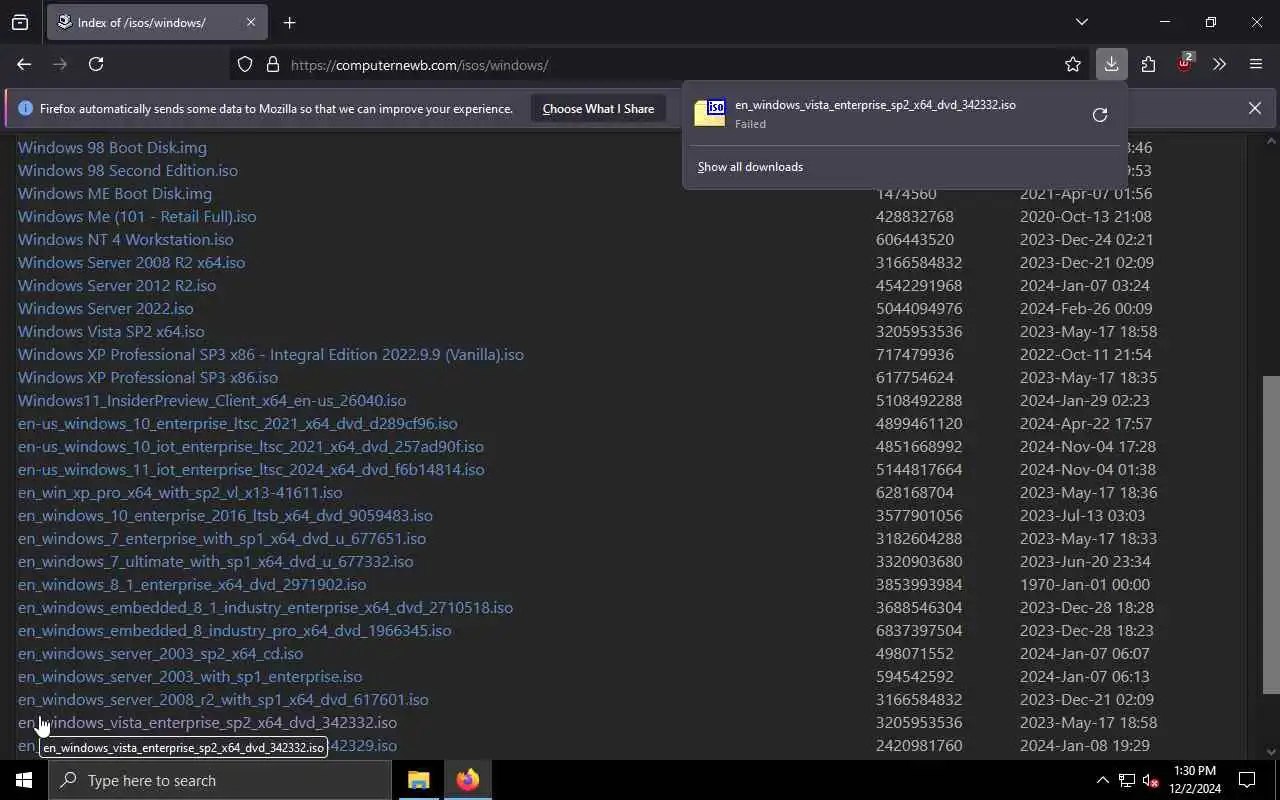Click date 1970-Jan-01 00:00

coord(1085,584)
